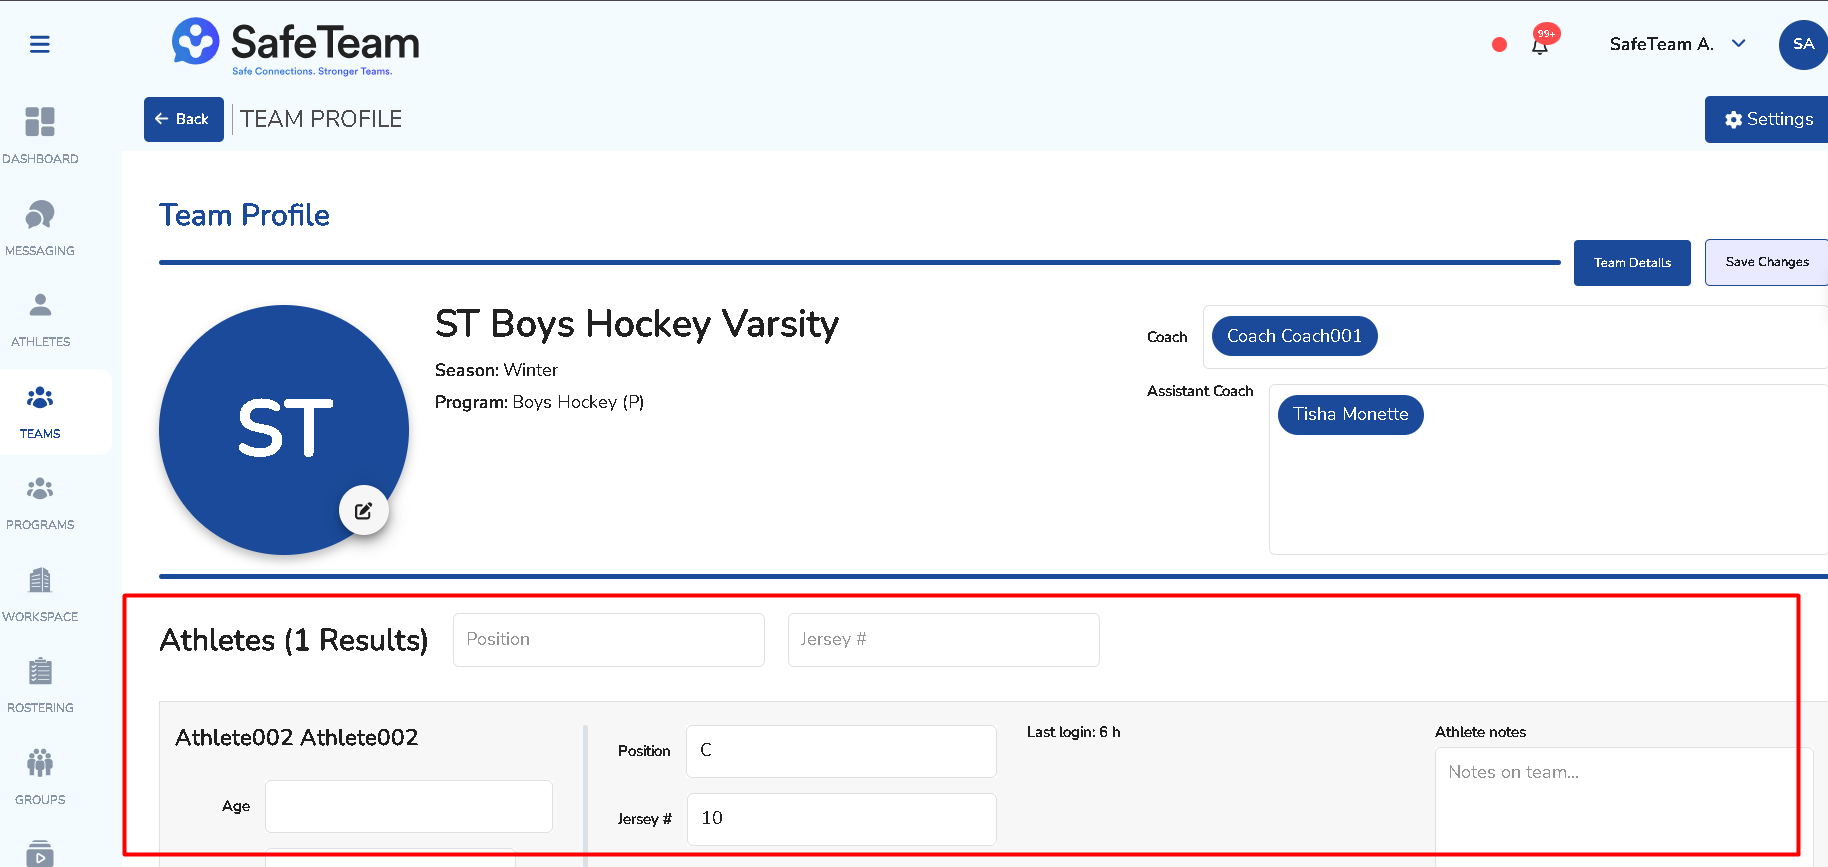The image size is (1828, 867).
Task: Open Messaging from sidebar
Action: pos(40,227)
